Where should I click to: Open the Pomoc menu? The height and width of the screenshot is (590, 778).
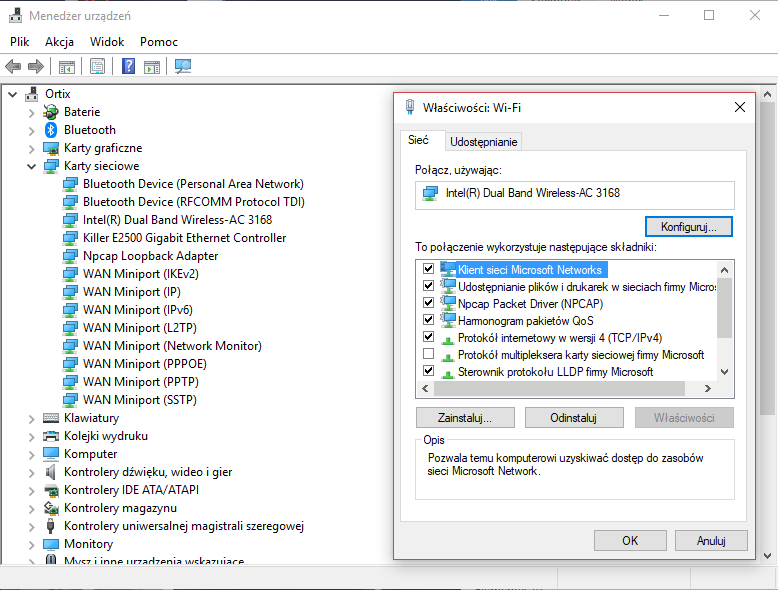pyautogui.click(x=159, y=42)
